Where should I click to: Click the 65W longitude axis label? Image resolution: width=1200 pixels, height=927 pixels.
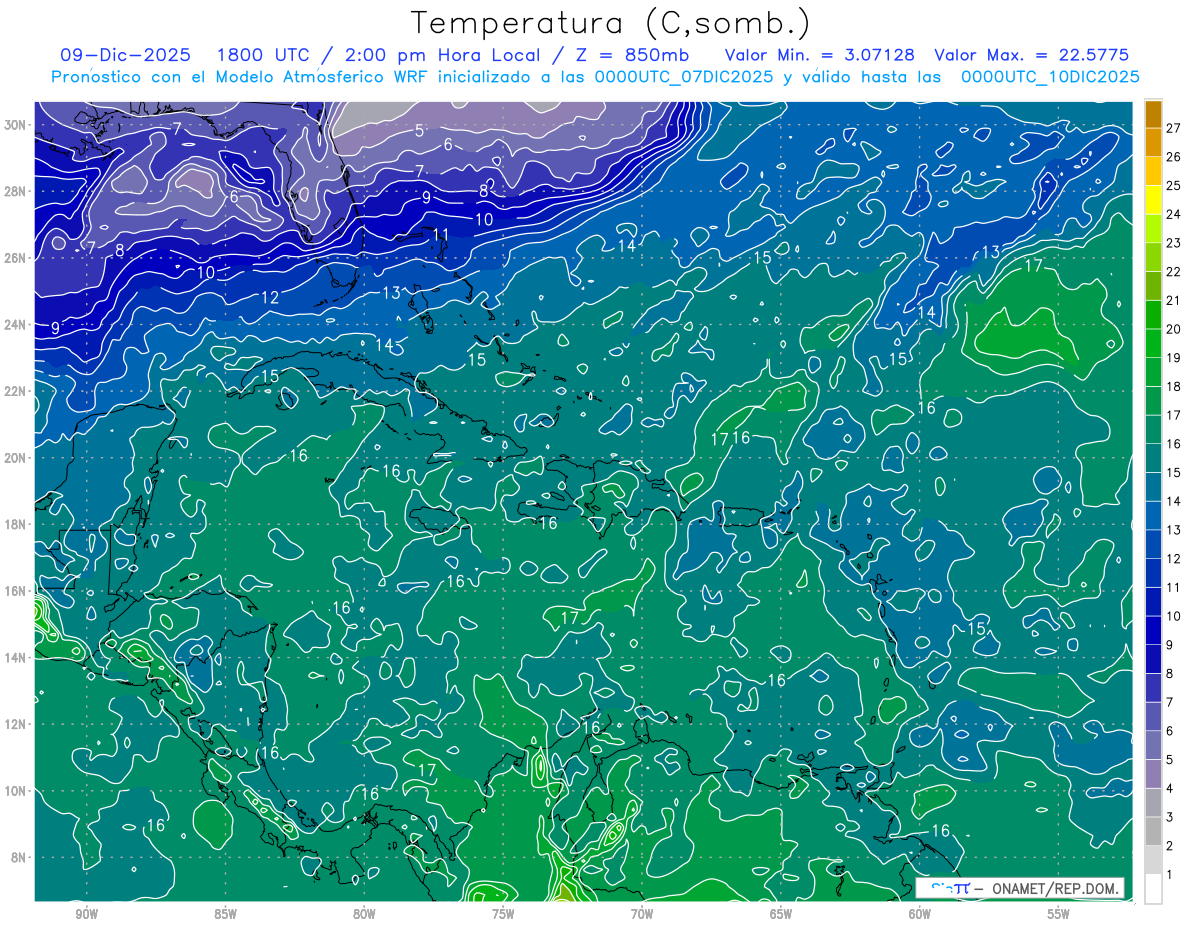tap(781, 914)
